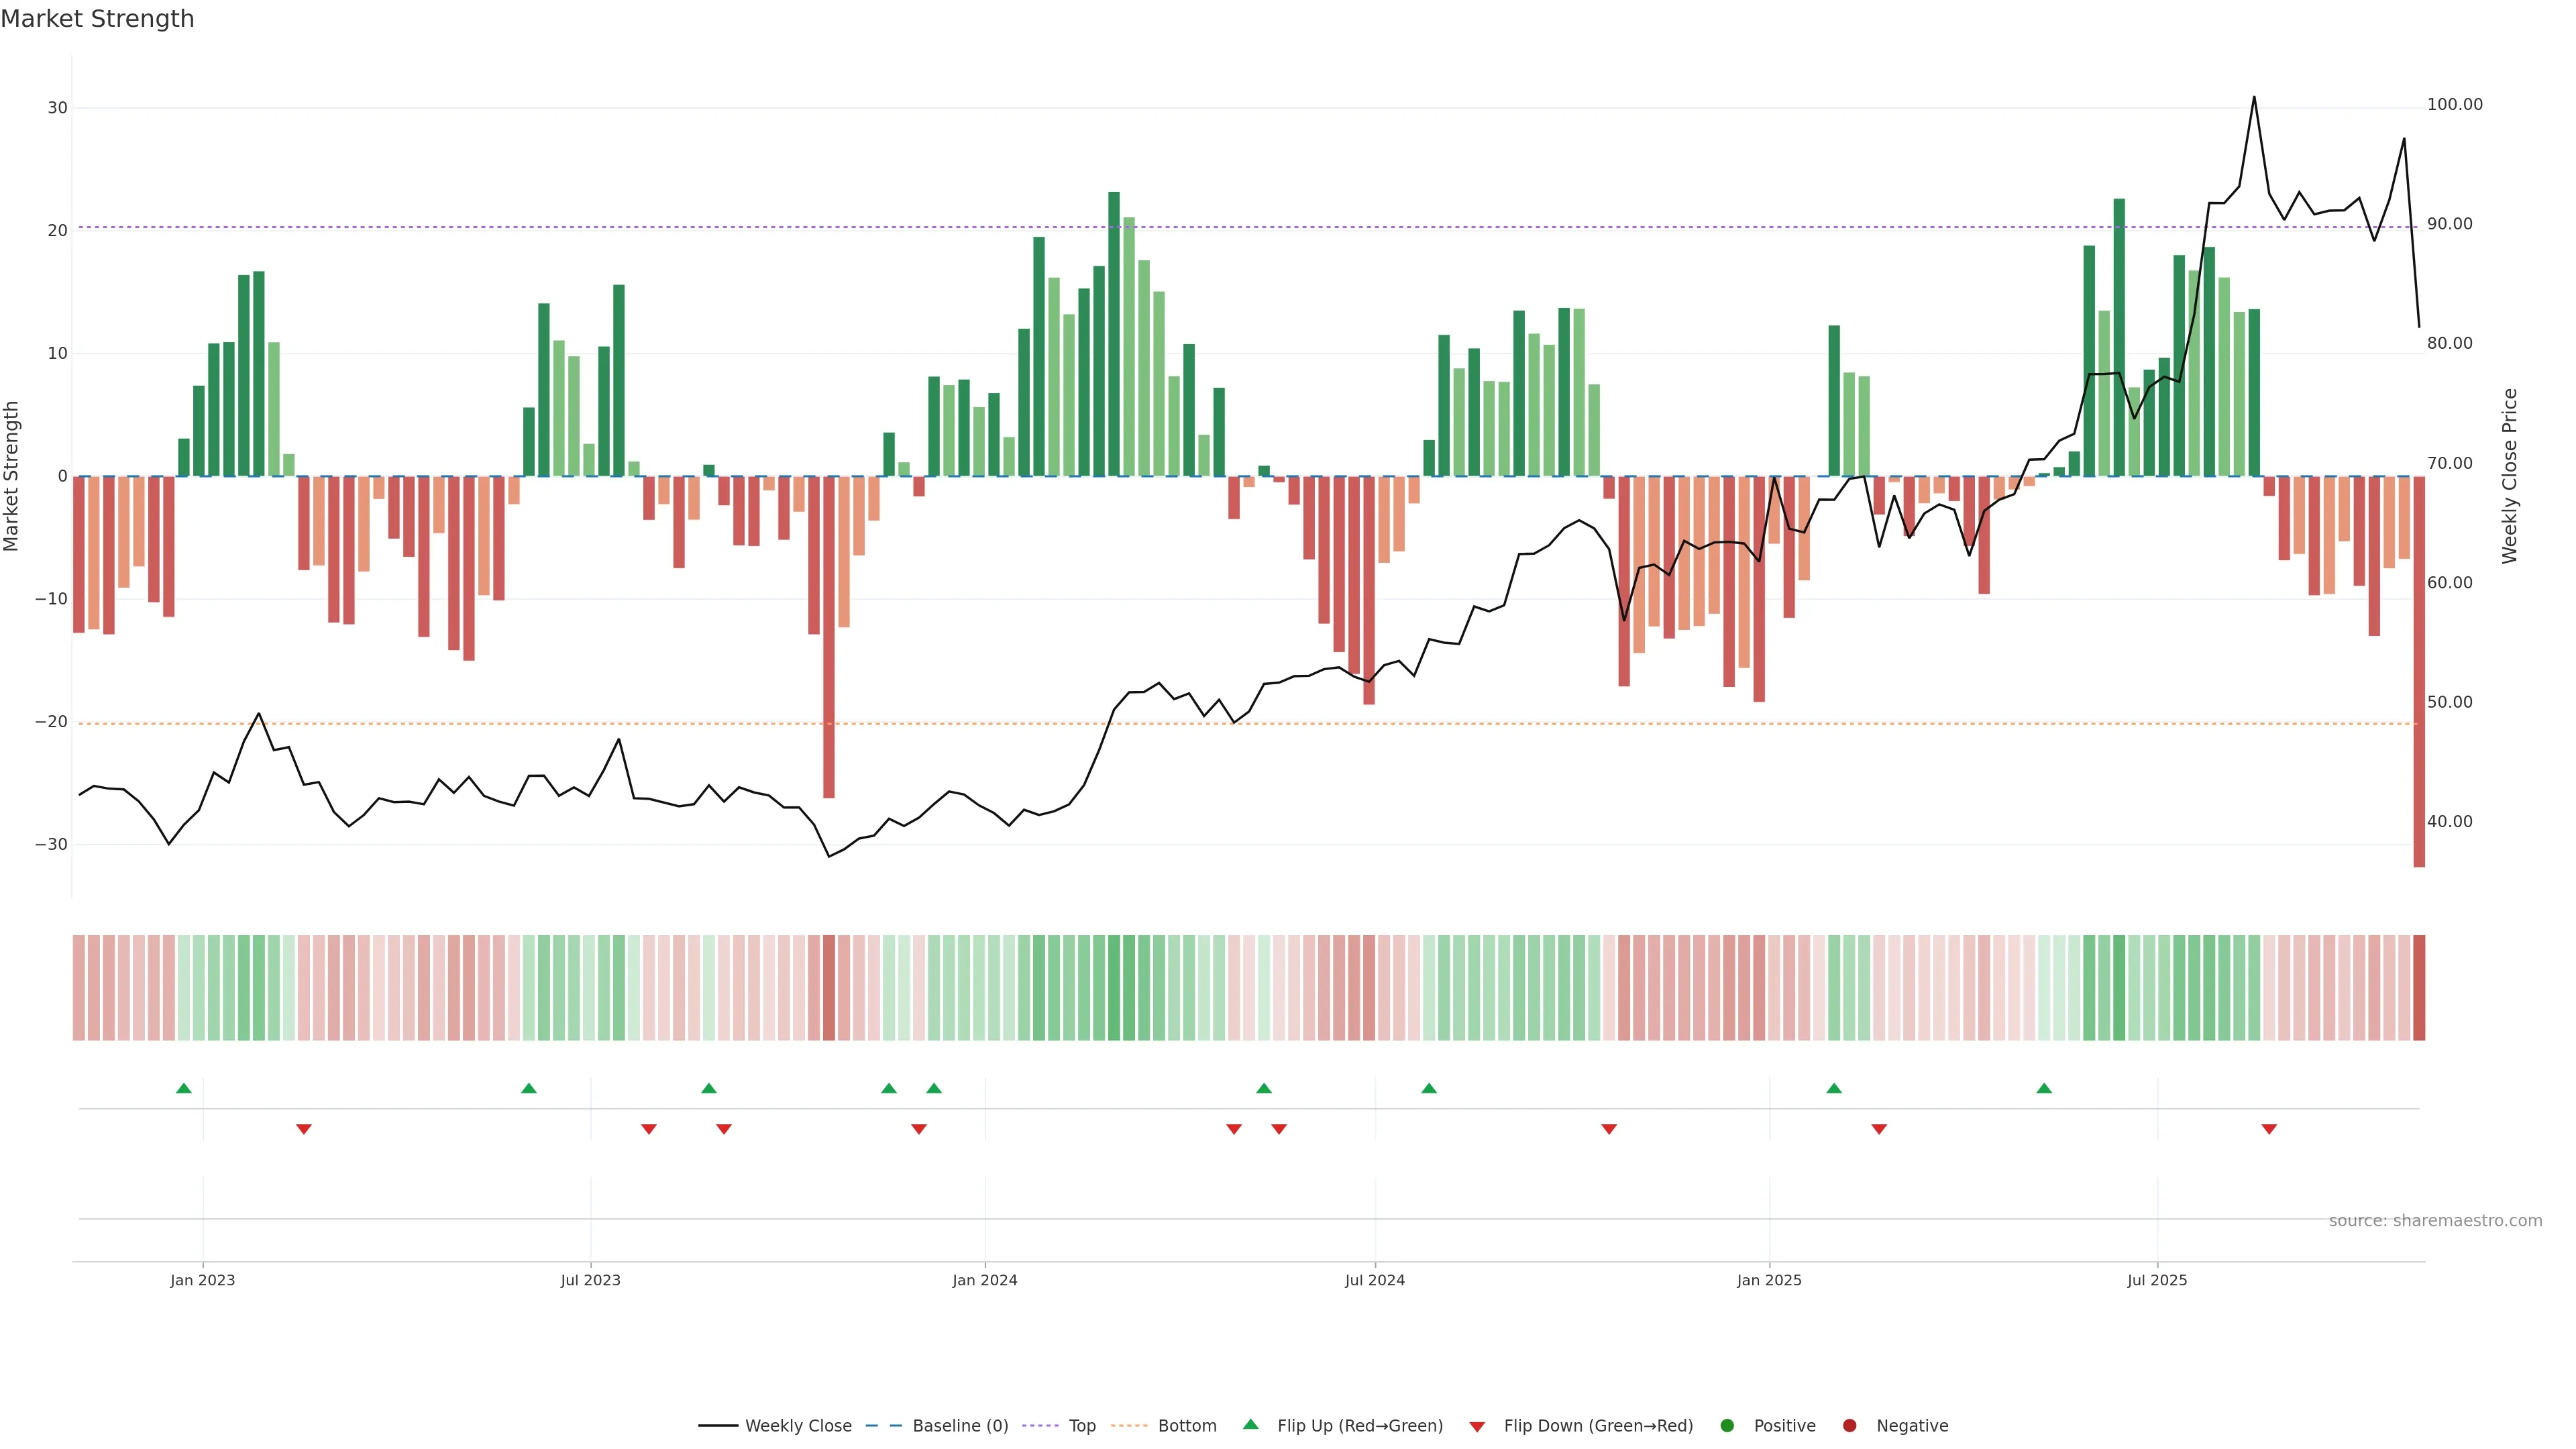Click the Positive green circle legend icon
This screenshot has width=2576, height=1449.
pyautogui.click(x=1727, y=1425)
